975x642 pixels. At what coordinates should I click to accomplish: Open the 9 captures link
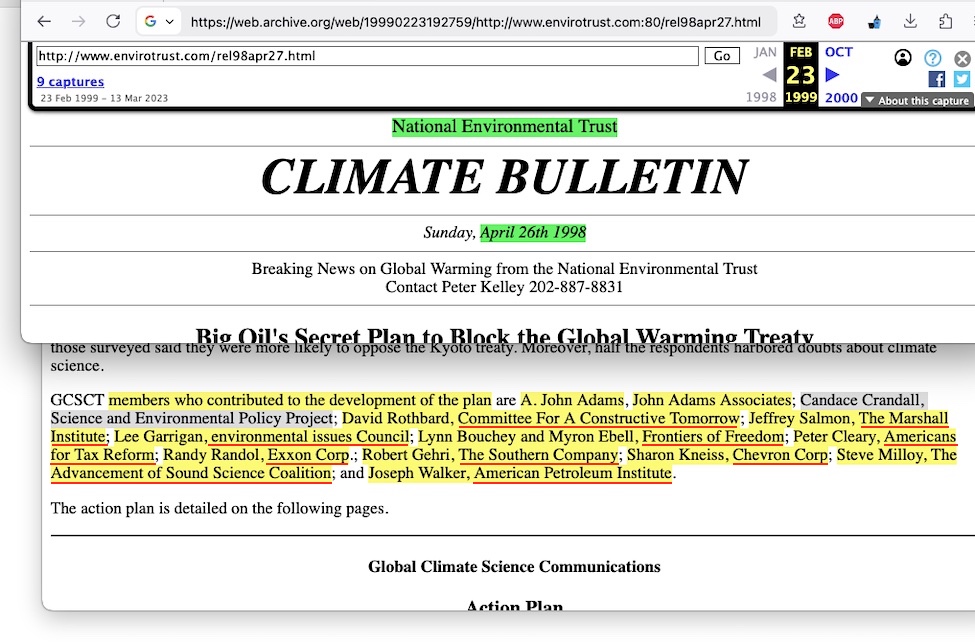[70, 82]
